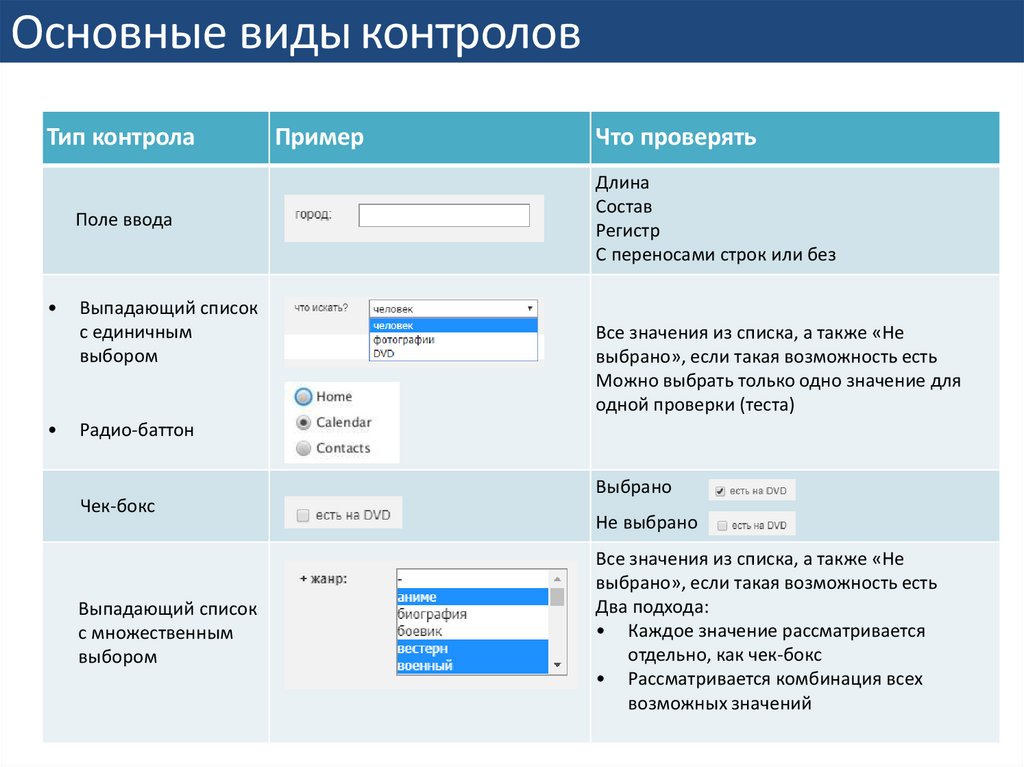Click the Не выбрано label text
The width and height of the screenshot is (1024, 767).
coord(647,523)
